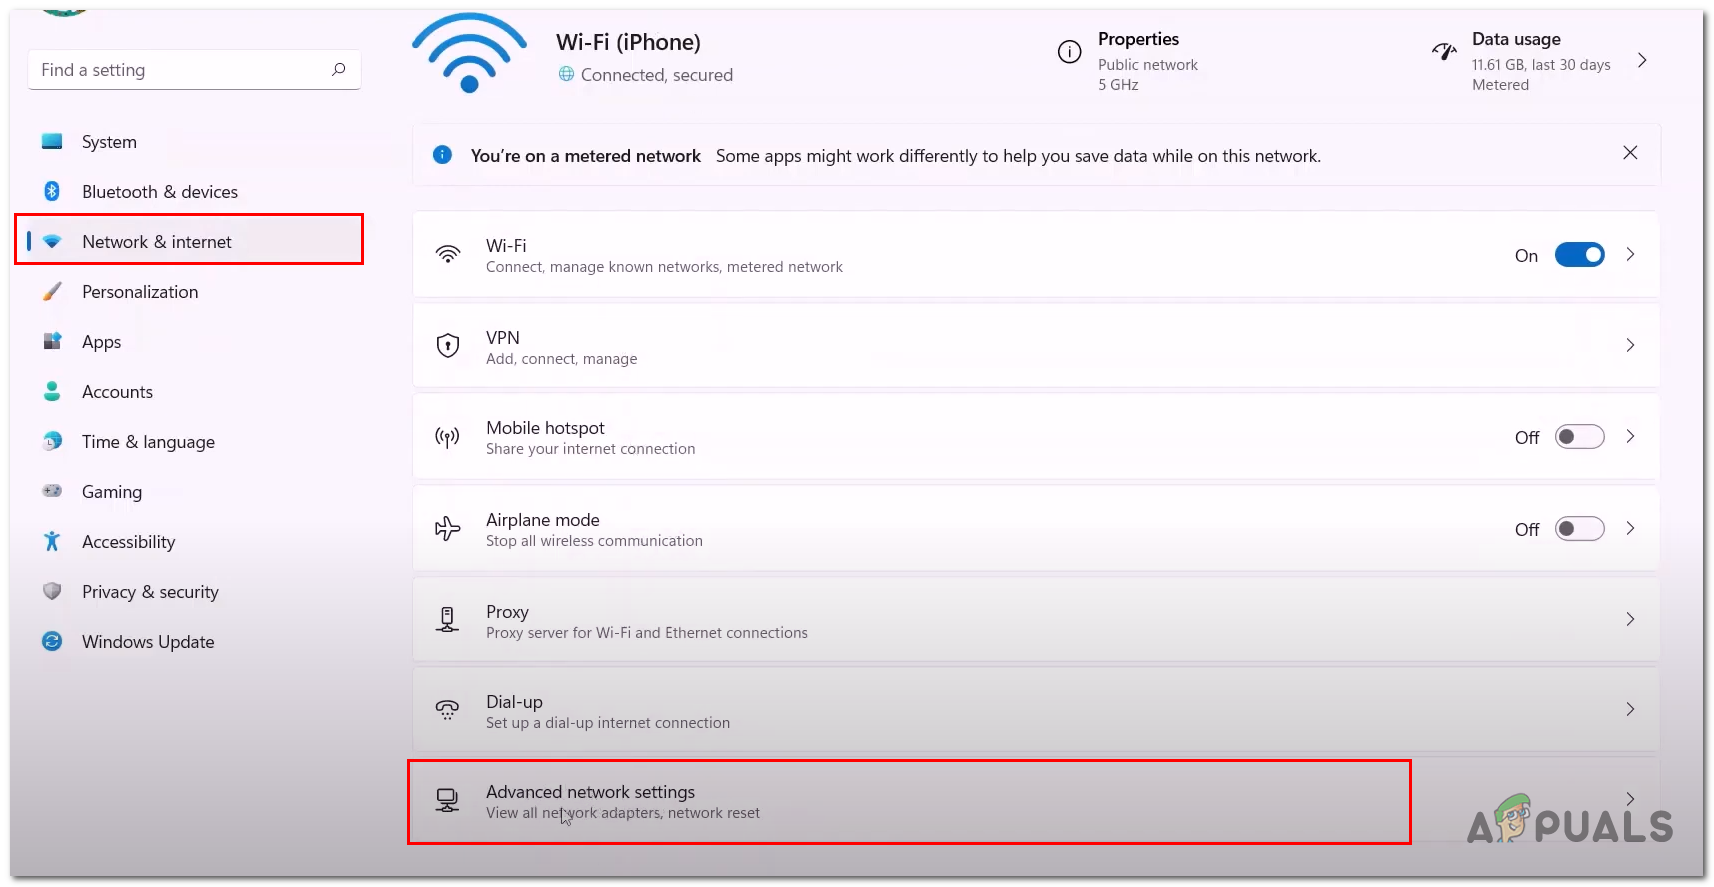Enable the Mobile hotspot toggle
The width and height of the screenshot is (1714, 887).
click(1579, 437)
